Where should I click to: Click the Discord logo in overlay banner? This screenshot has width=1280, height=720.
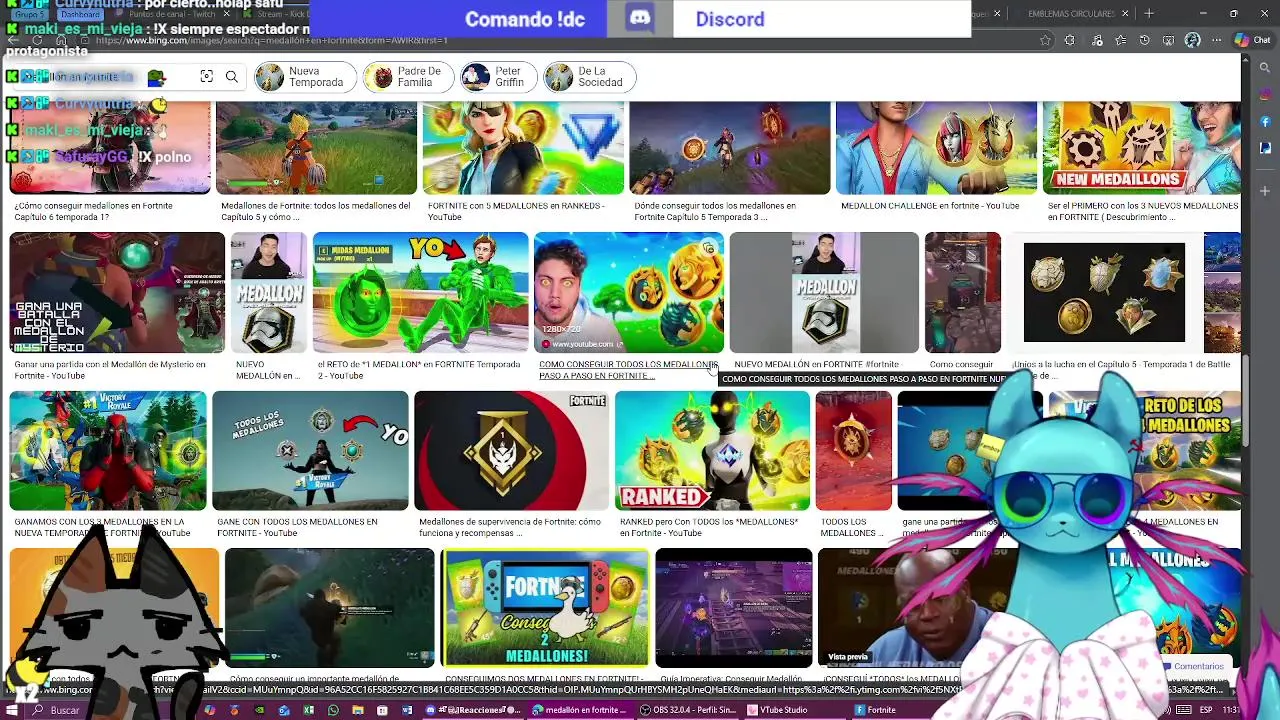[640, 19]
